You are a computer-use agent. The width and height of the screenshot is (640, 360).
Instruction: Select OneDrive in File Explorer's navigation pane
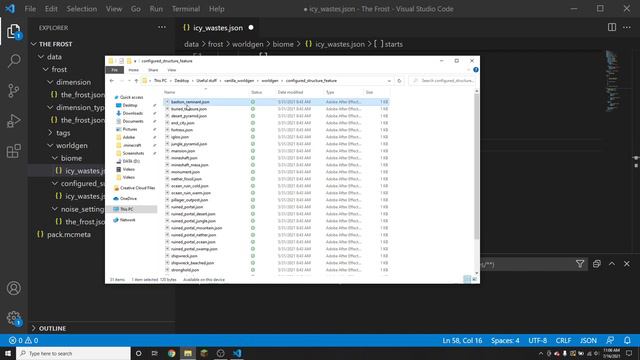(x=128, y=198)
